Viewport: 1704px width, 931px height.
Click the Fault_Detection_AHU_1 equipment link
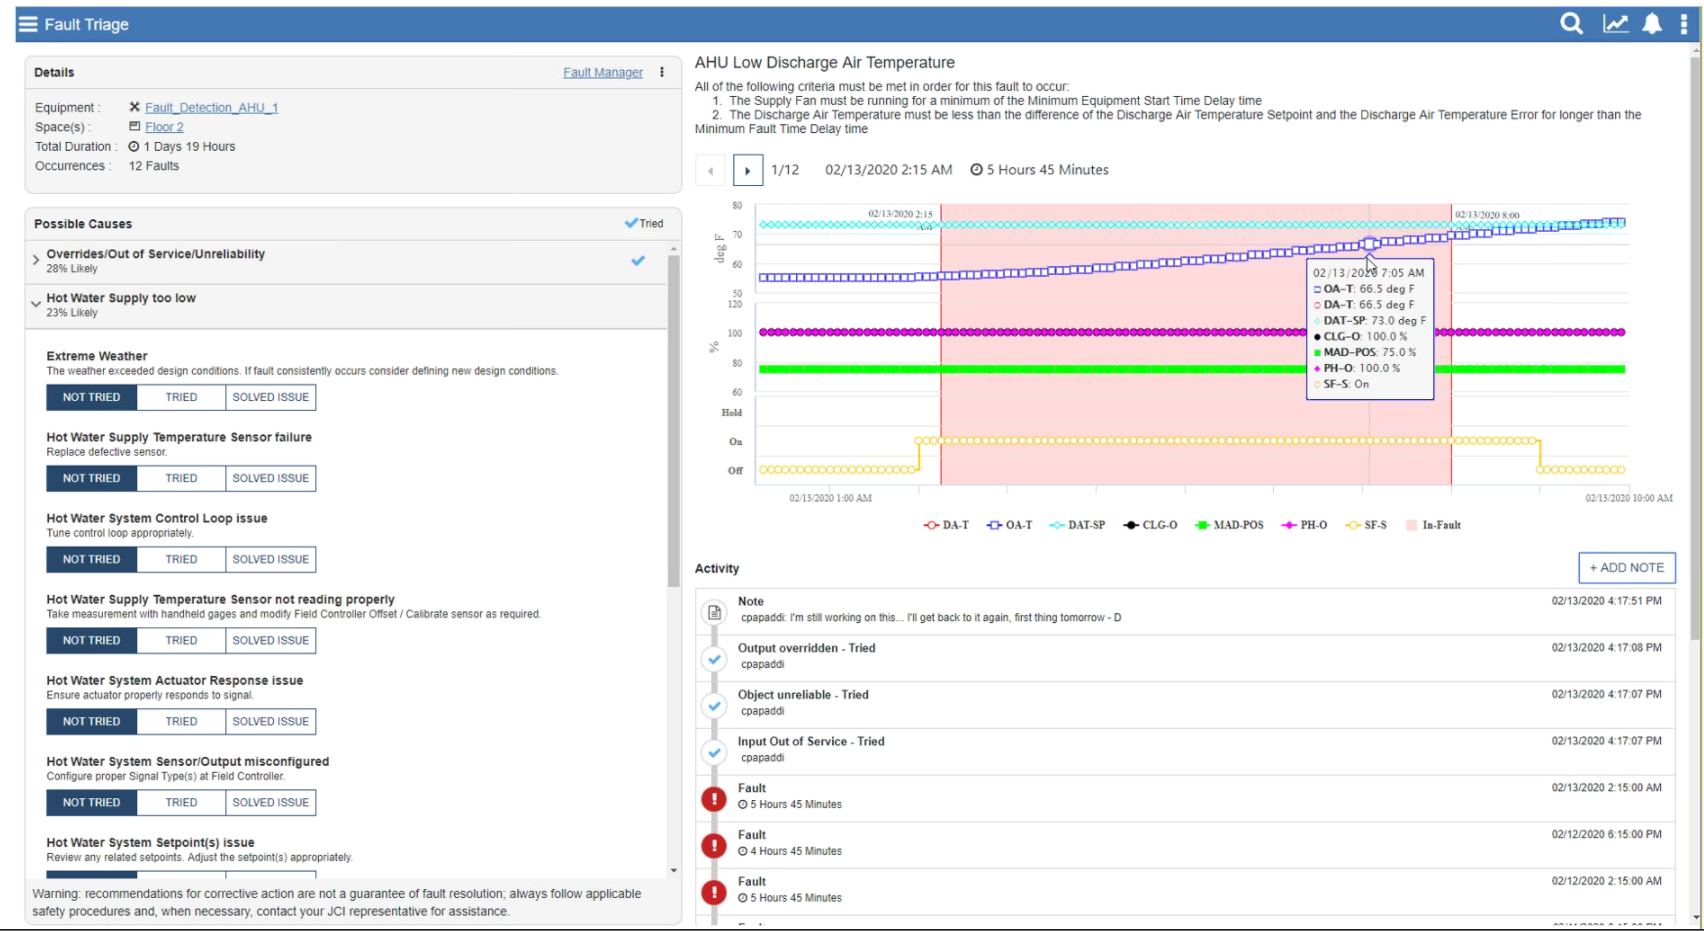[x=211, y=107]
